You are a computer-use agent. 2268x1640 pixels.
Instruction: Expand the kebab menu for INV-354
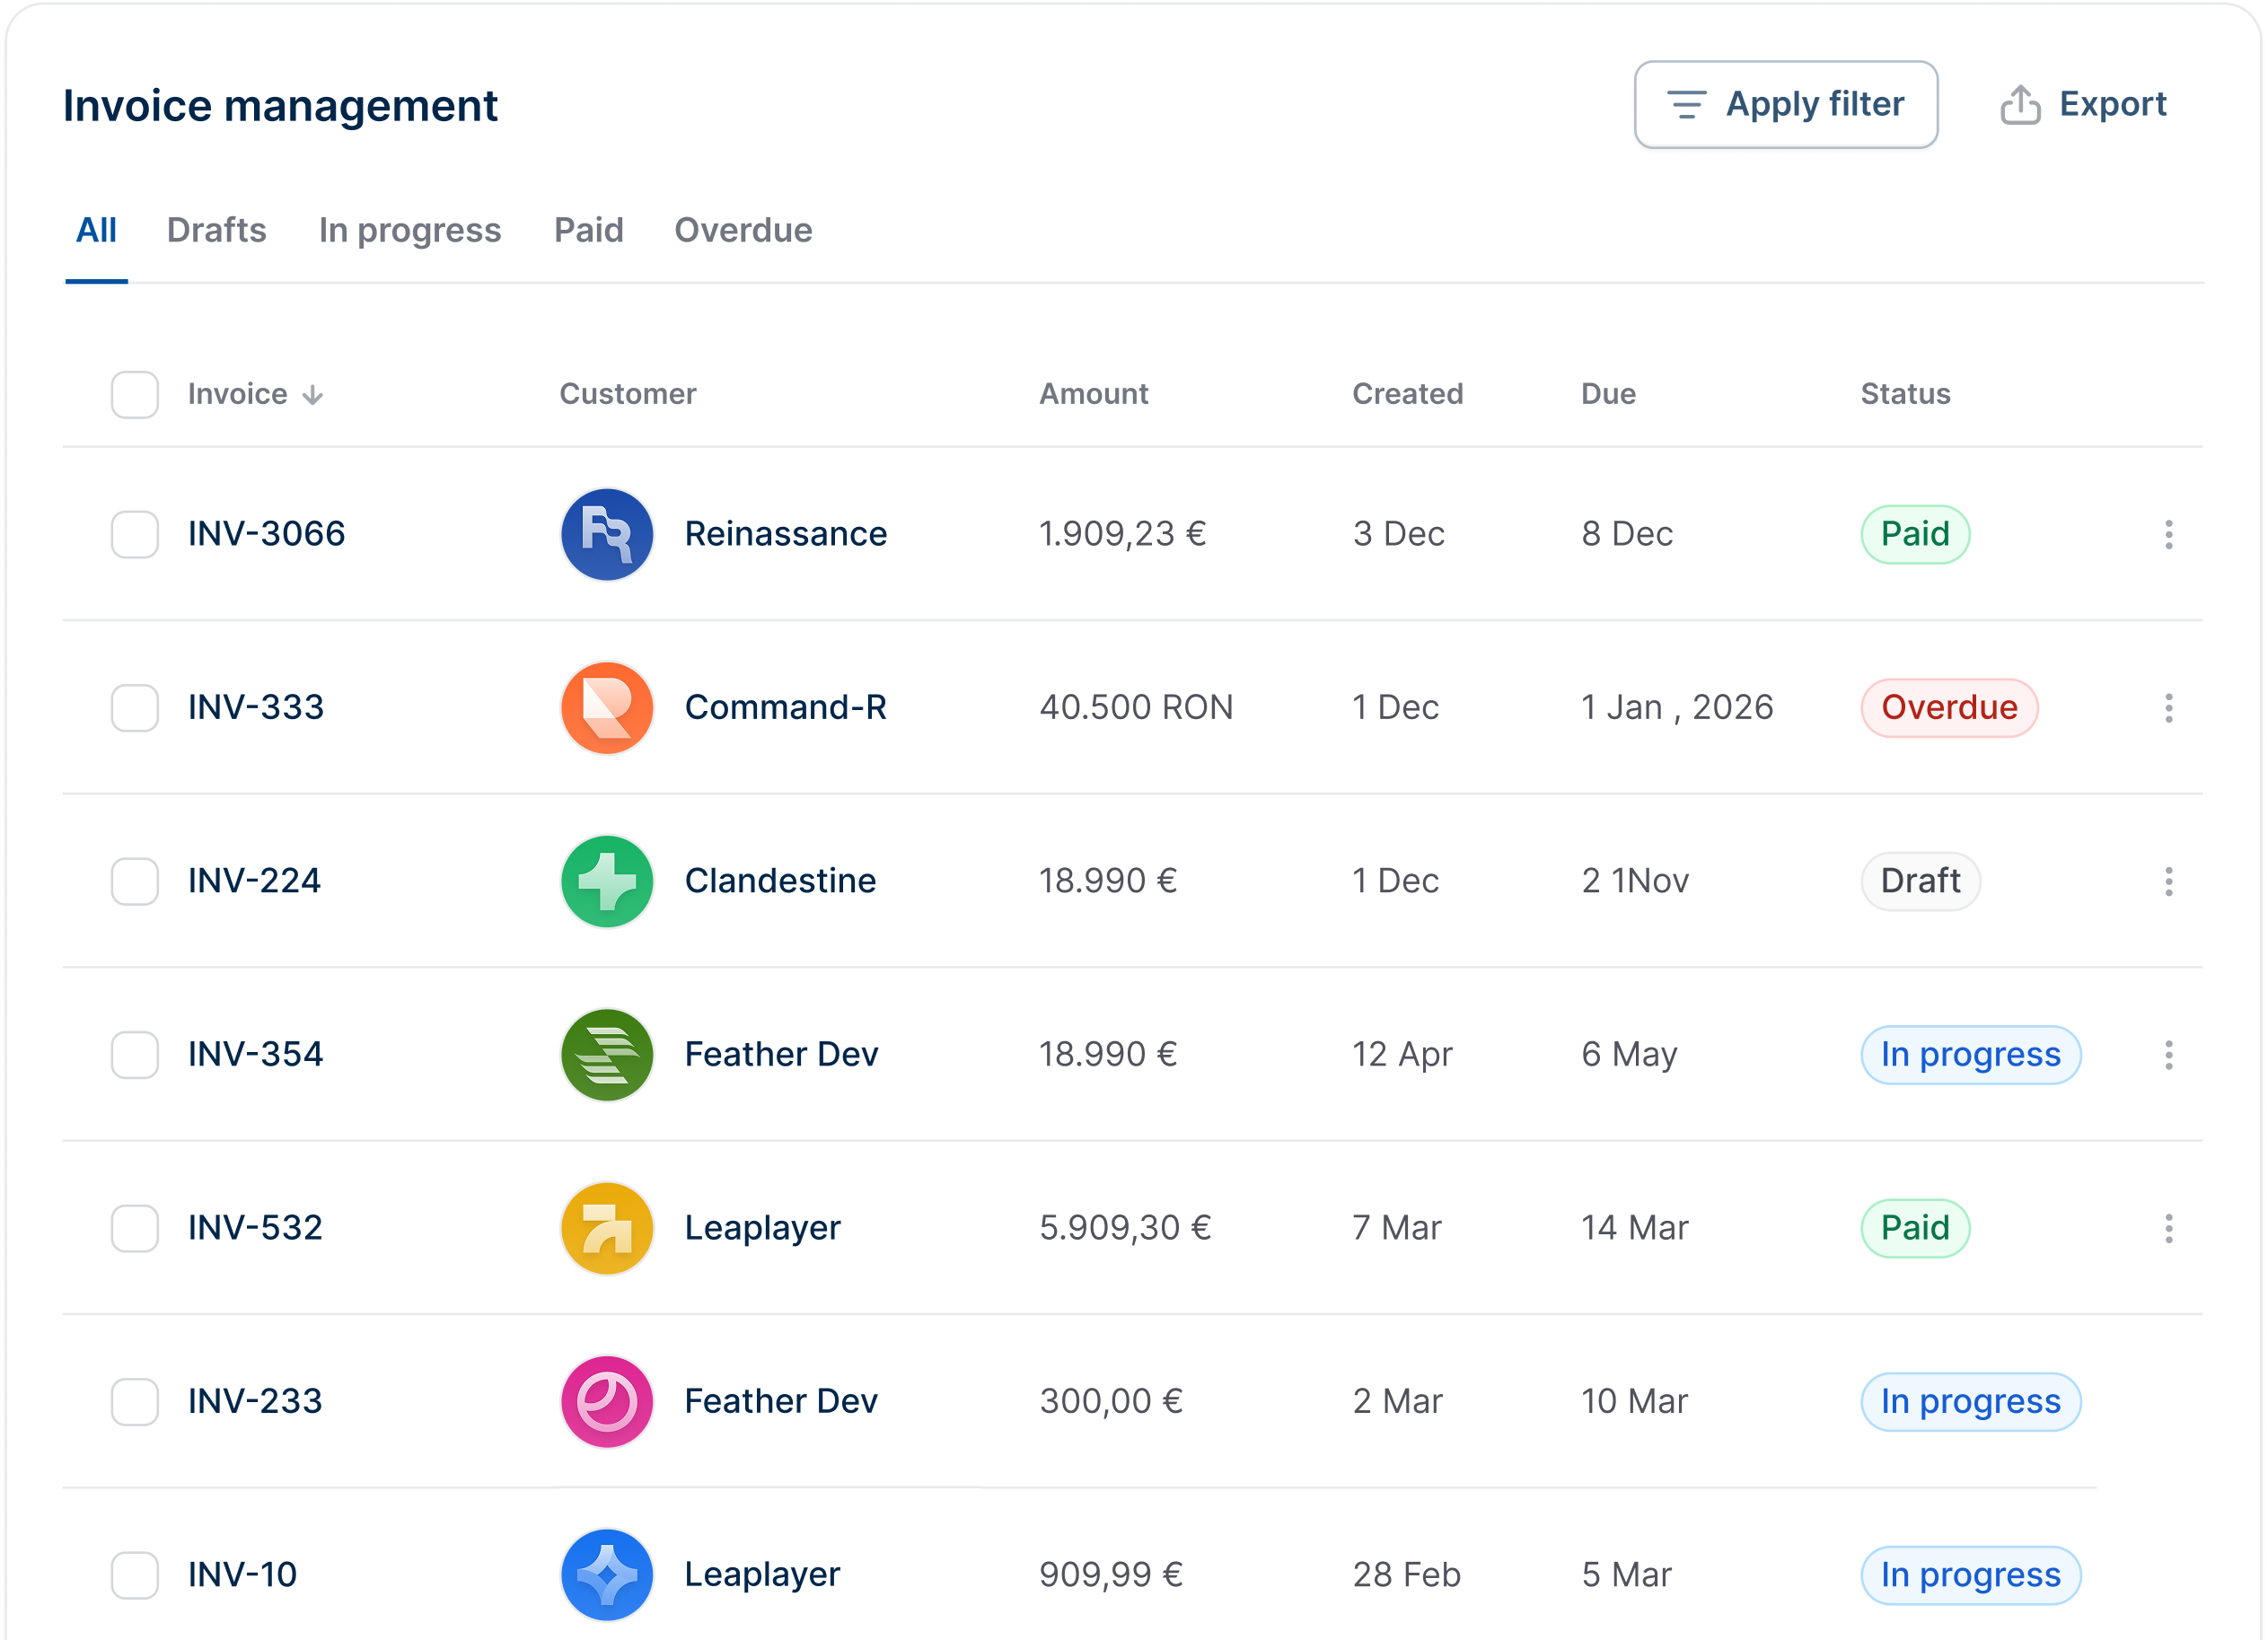click(x=2168, y=1054)
